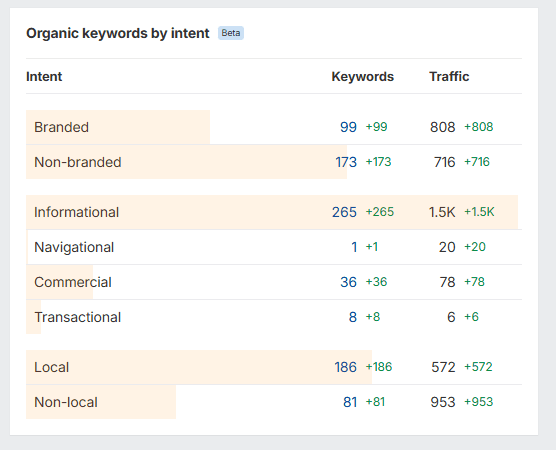
Task: Select the Branded intent row label
Action: tap(61, 127)
